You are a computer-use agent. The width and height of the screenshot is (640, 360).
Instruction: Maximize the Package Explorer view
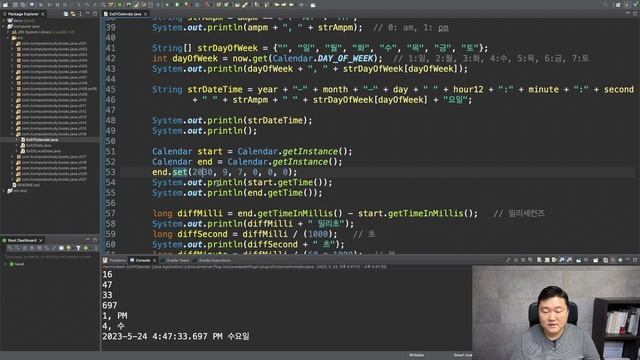click(95, 14)
